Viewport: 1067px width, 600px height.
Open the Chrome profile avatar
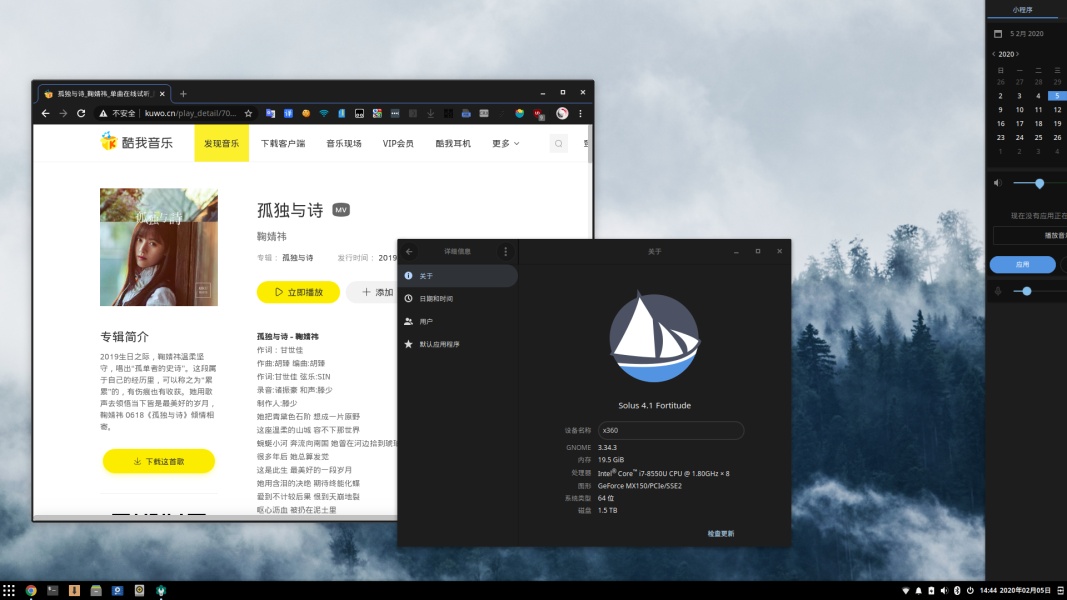[562, 114]
